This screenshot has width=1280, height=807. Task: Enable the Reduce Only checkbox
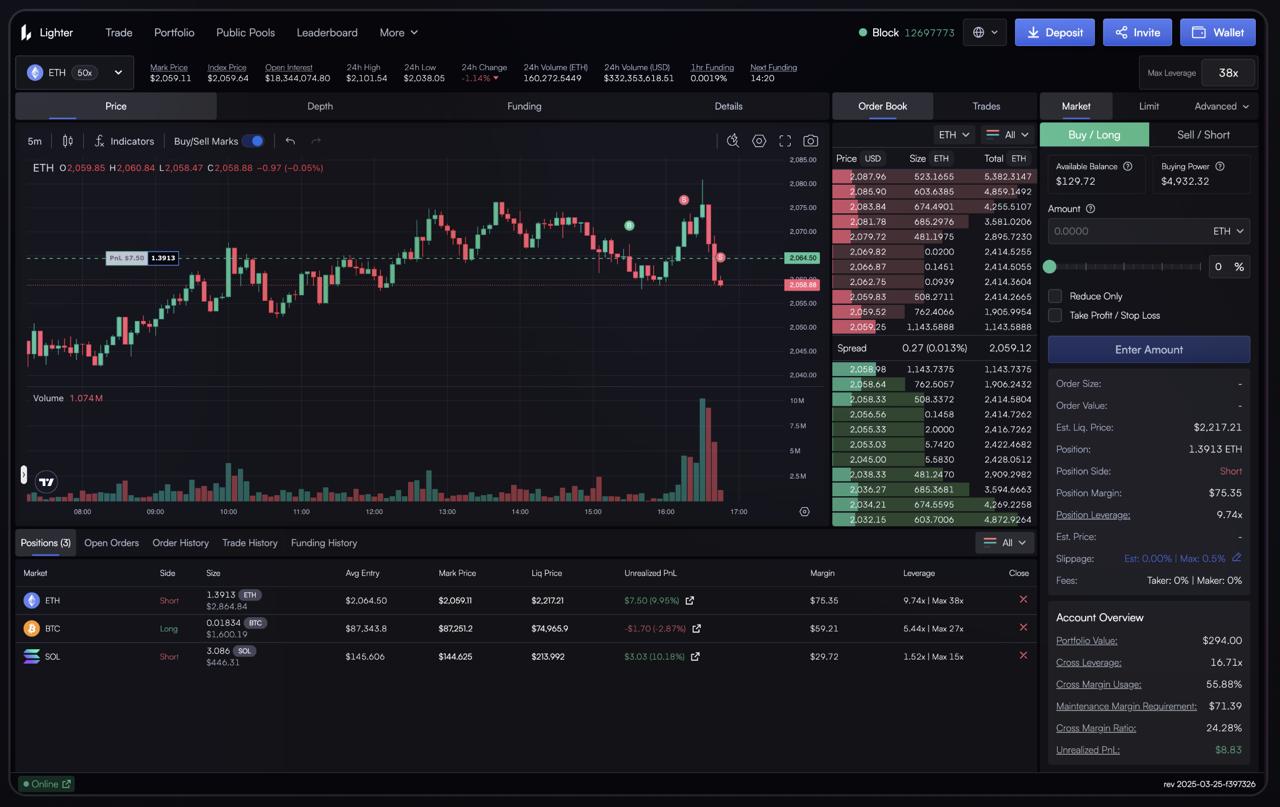1054,296
